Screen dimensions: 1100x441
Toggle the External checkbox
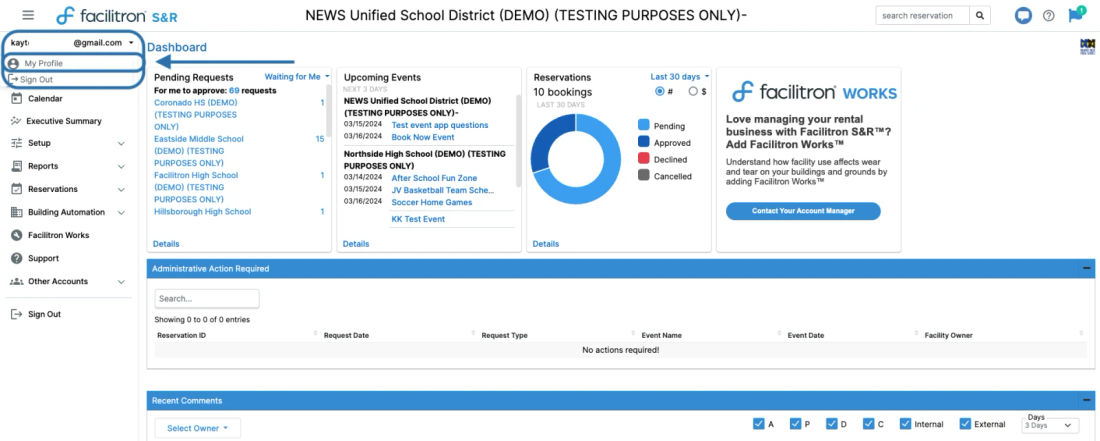pyautogui.click(x=965, y=423)
